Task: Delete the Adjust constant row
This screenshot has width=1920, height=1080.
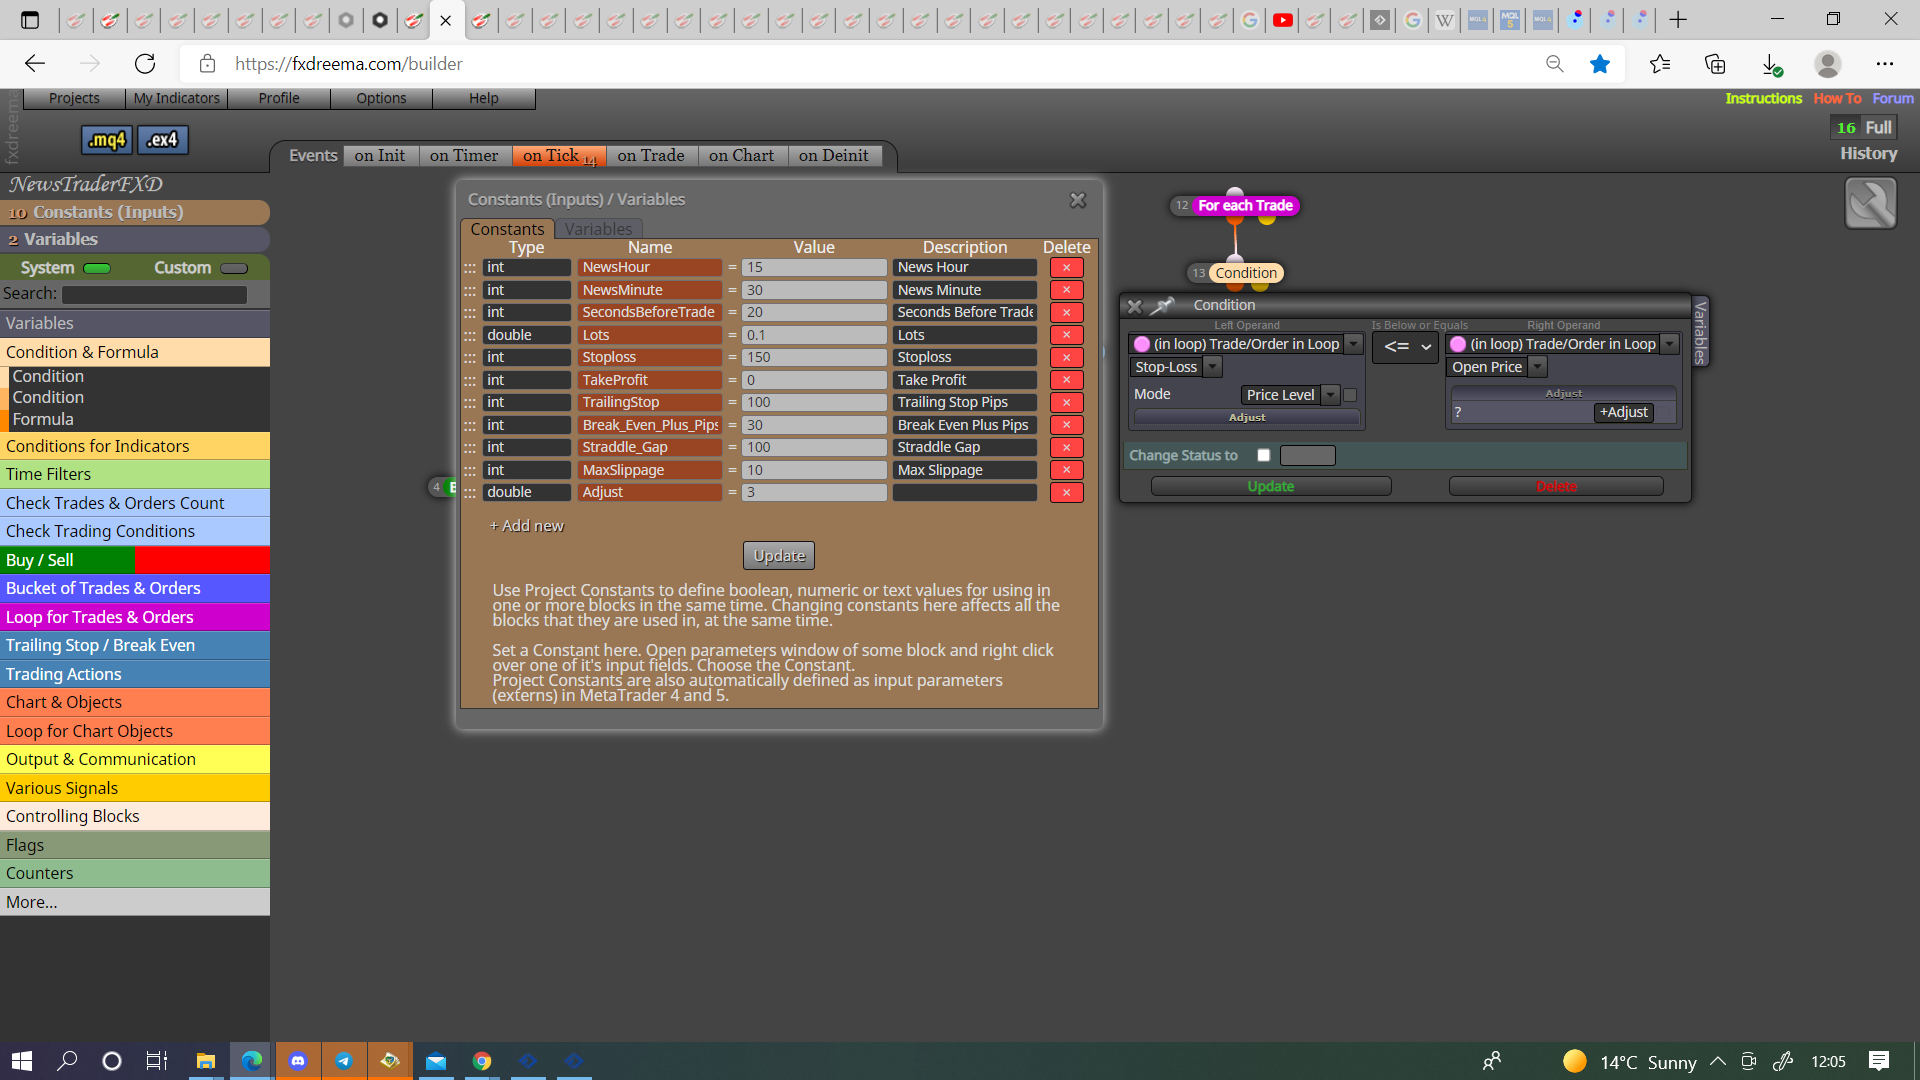Action: click(x=1066, y=493)
